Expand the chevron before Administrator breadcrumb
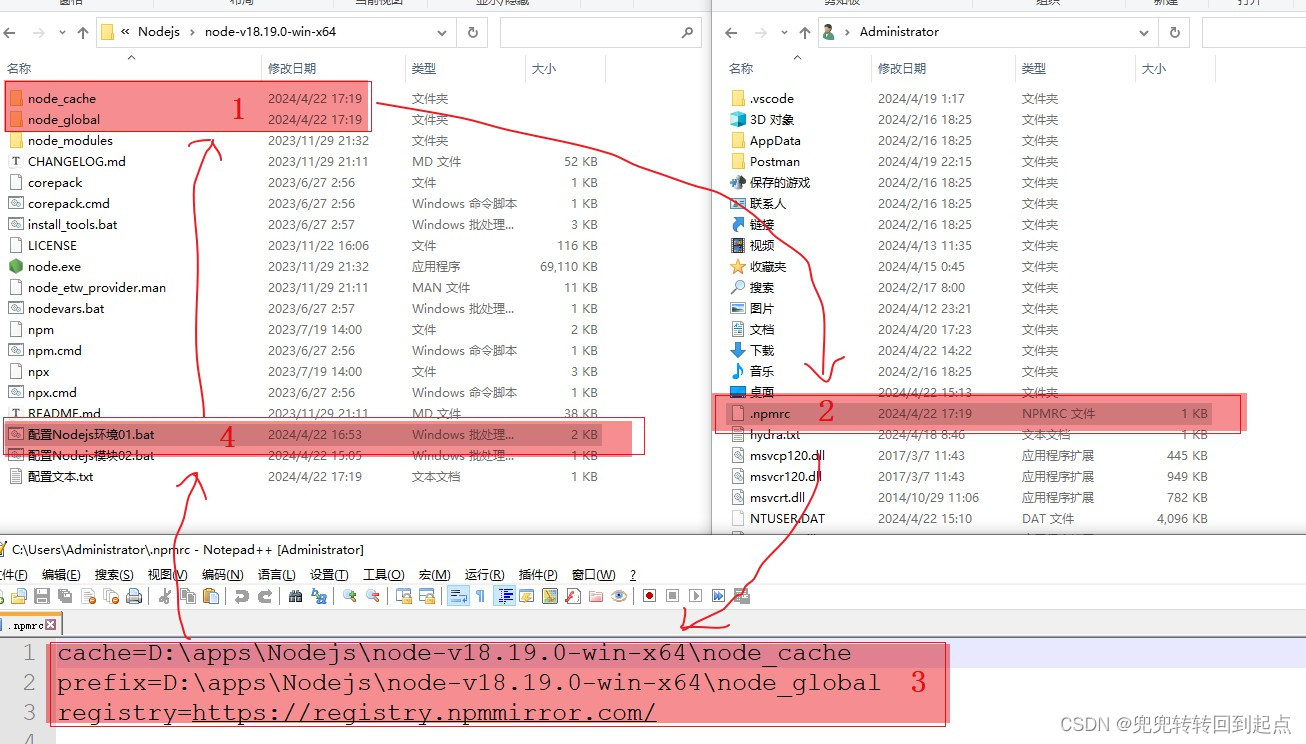 (x=848, y=32)
